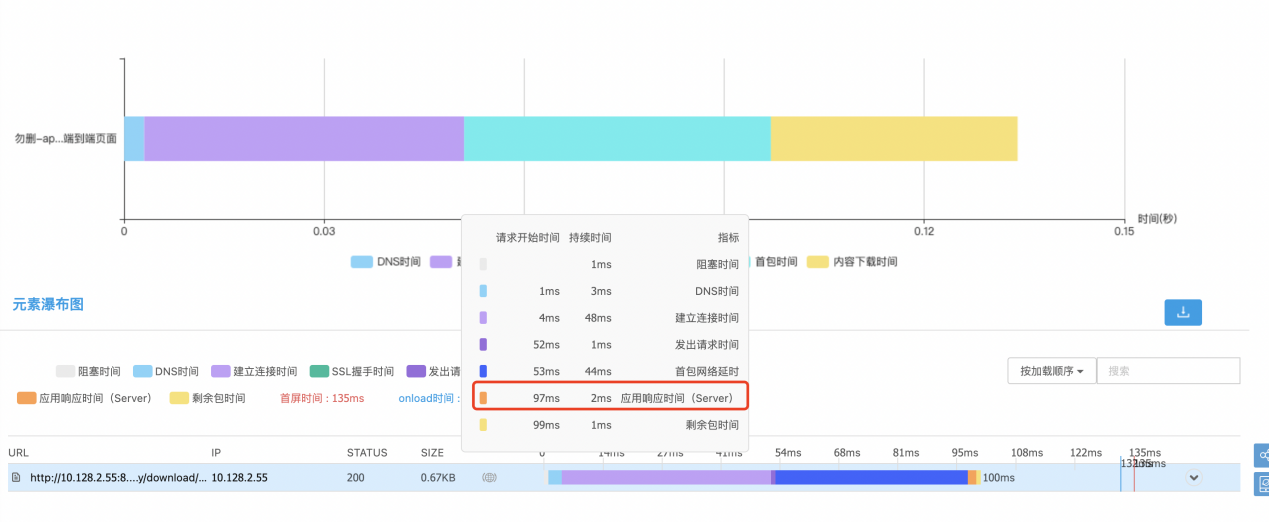Click the yellow download segment in top chart
1269x522 pixels.
(893, 138)
